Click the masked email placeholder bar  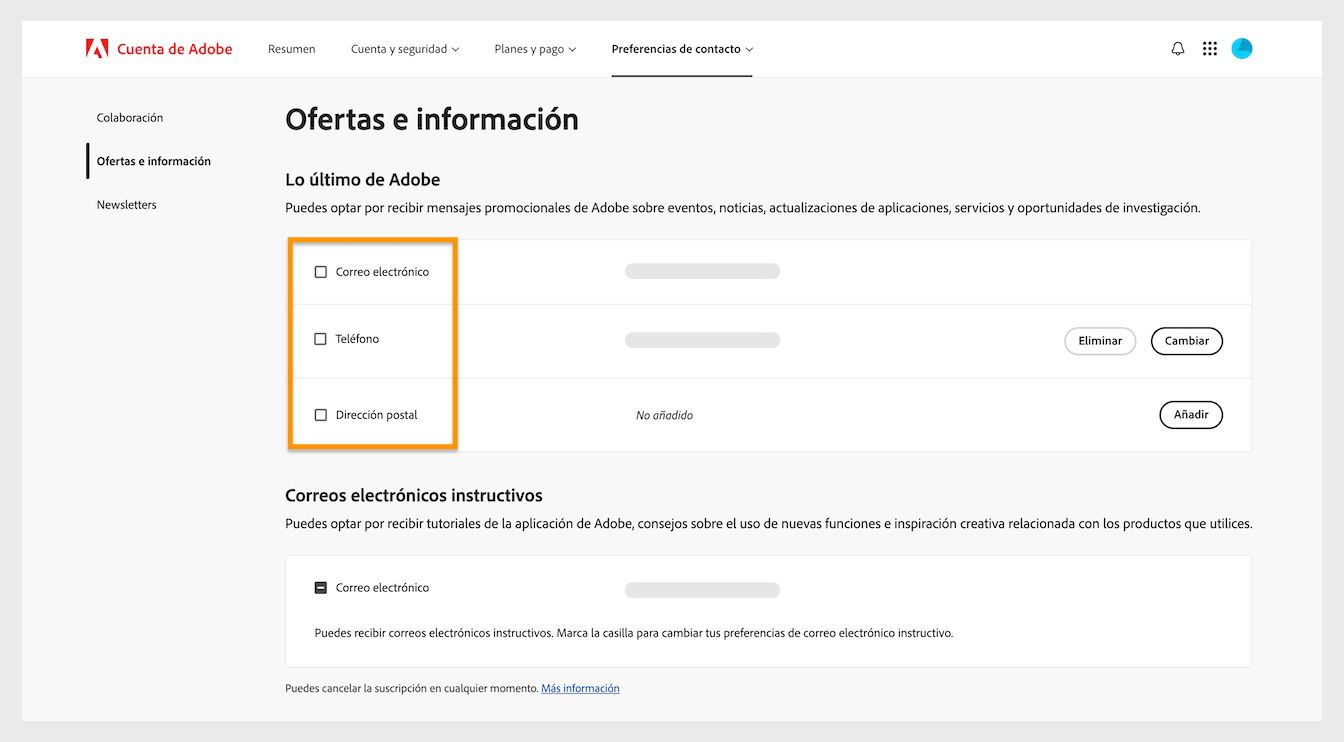pyautogui.click(x=702, y=271)
